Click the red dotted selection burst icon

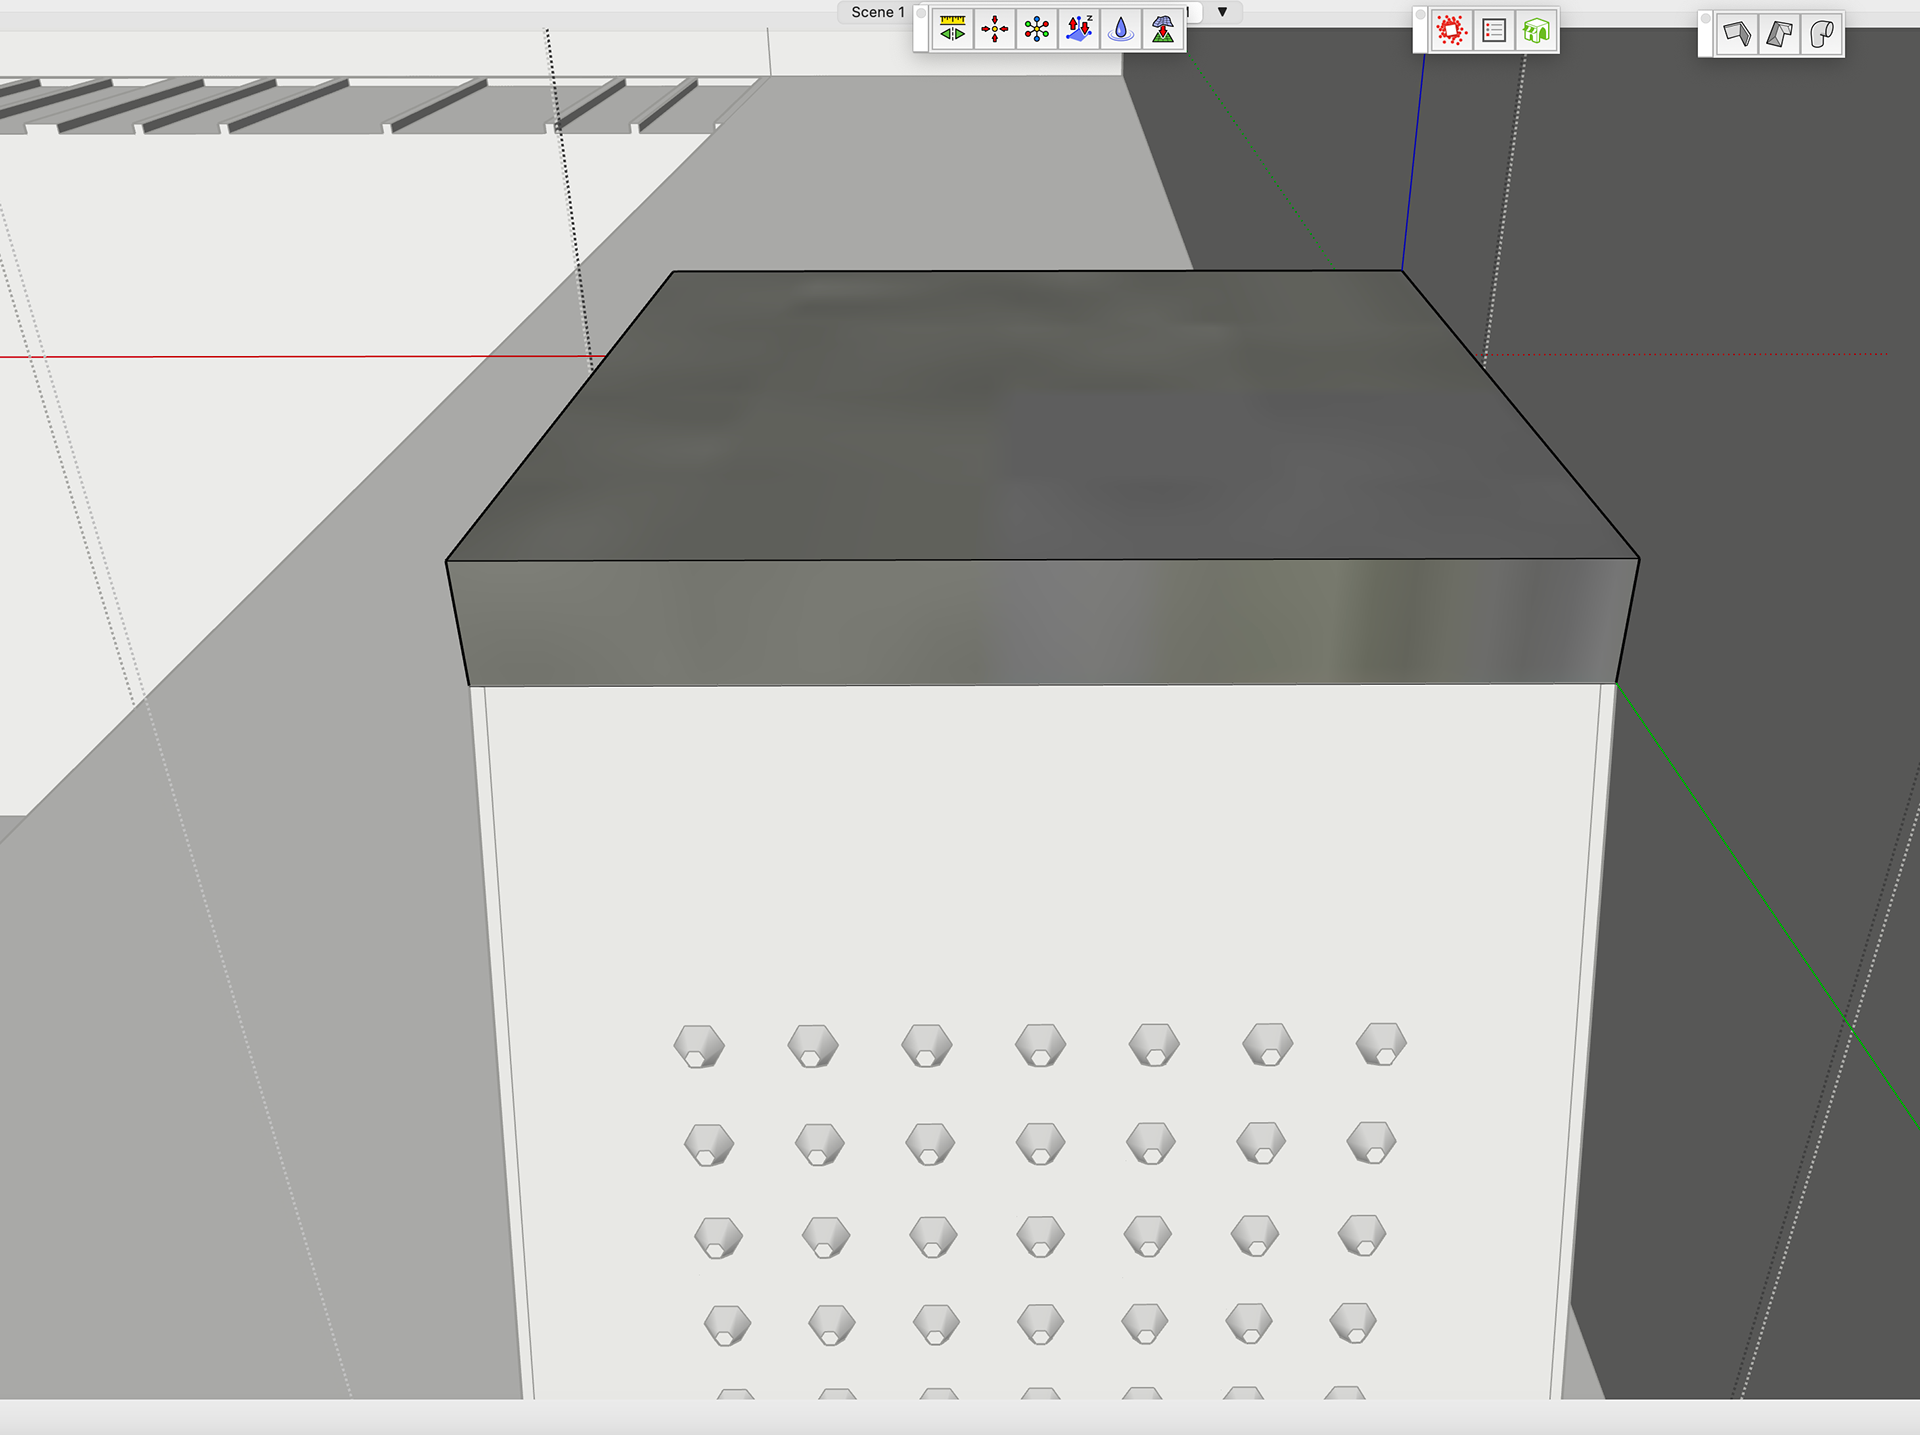pyautogui.click(x=1451, y=31)
